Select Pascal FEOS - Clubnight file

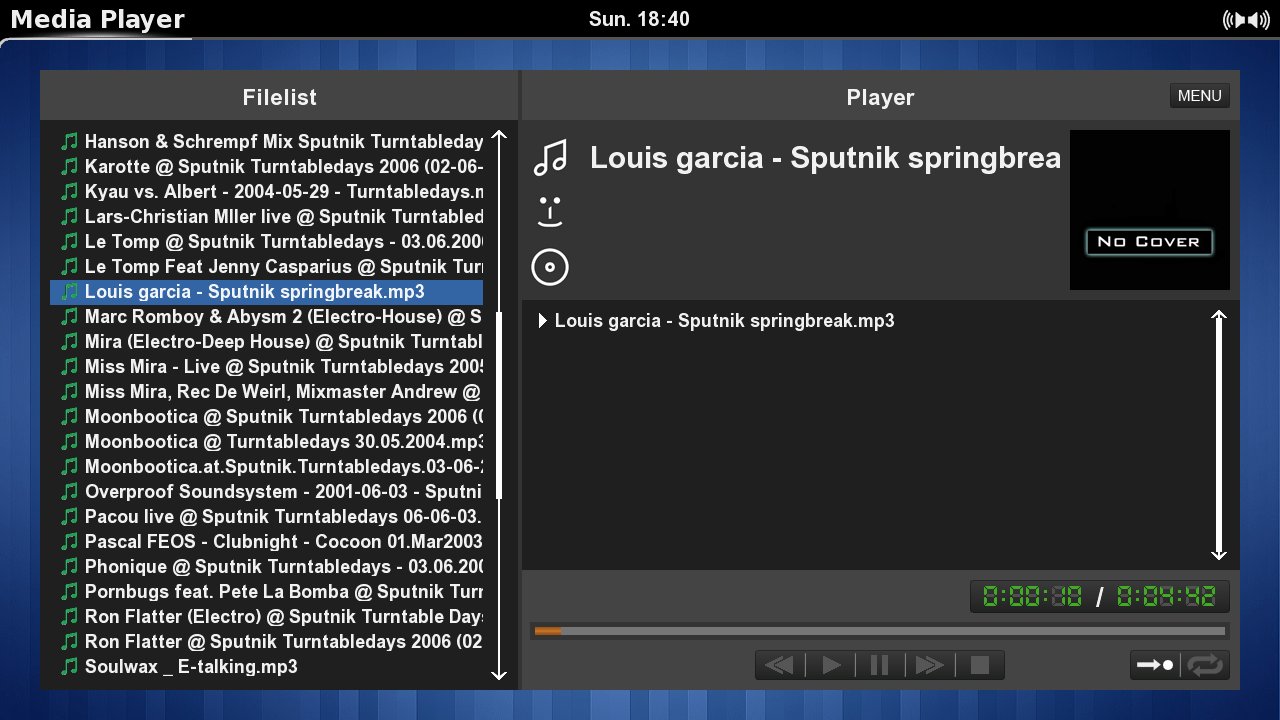(x=270, y=541)
